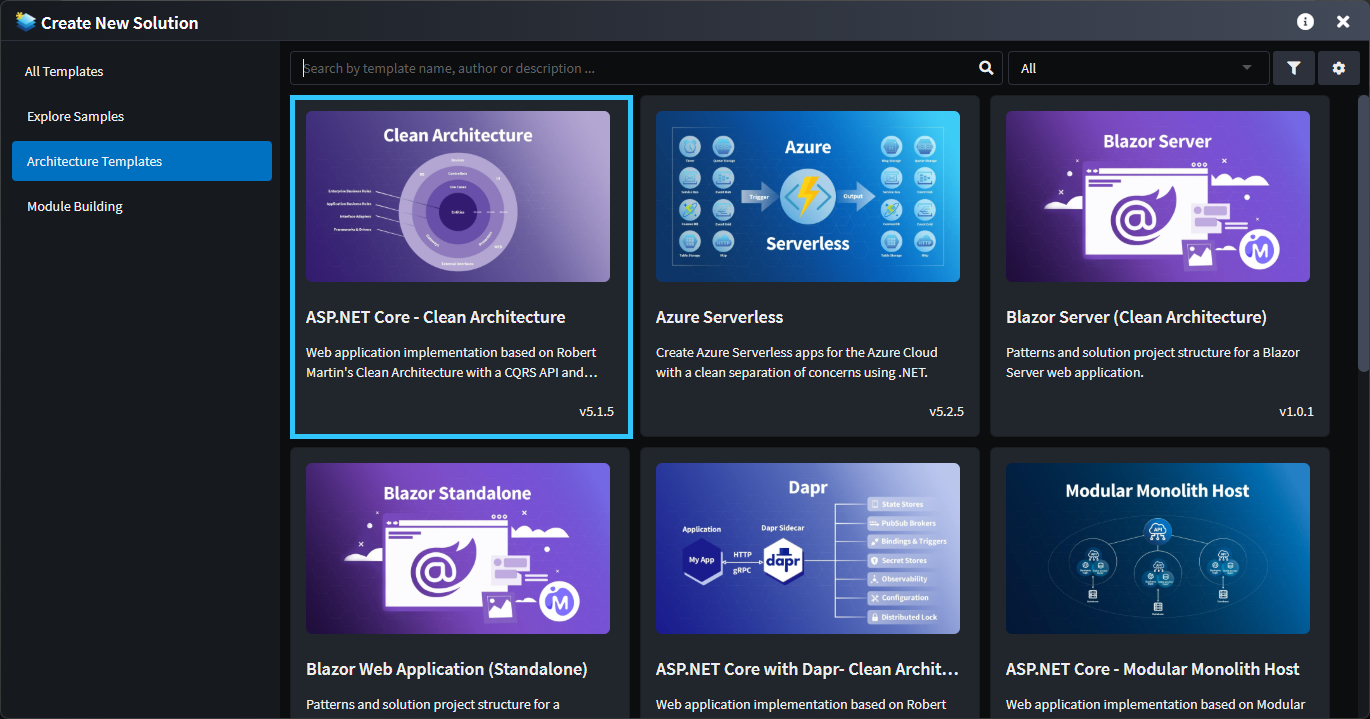This screenshot has width=1370, height=719.
Task: Expand the All category dropdown
Action: coord(1139,68)
